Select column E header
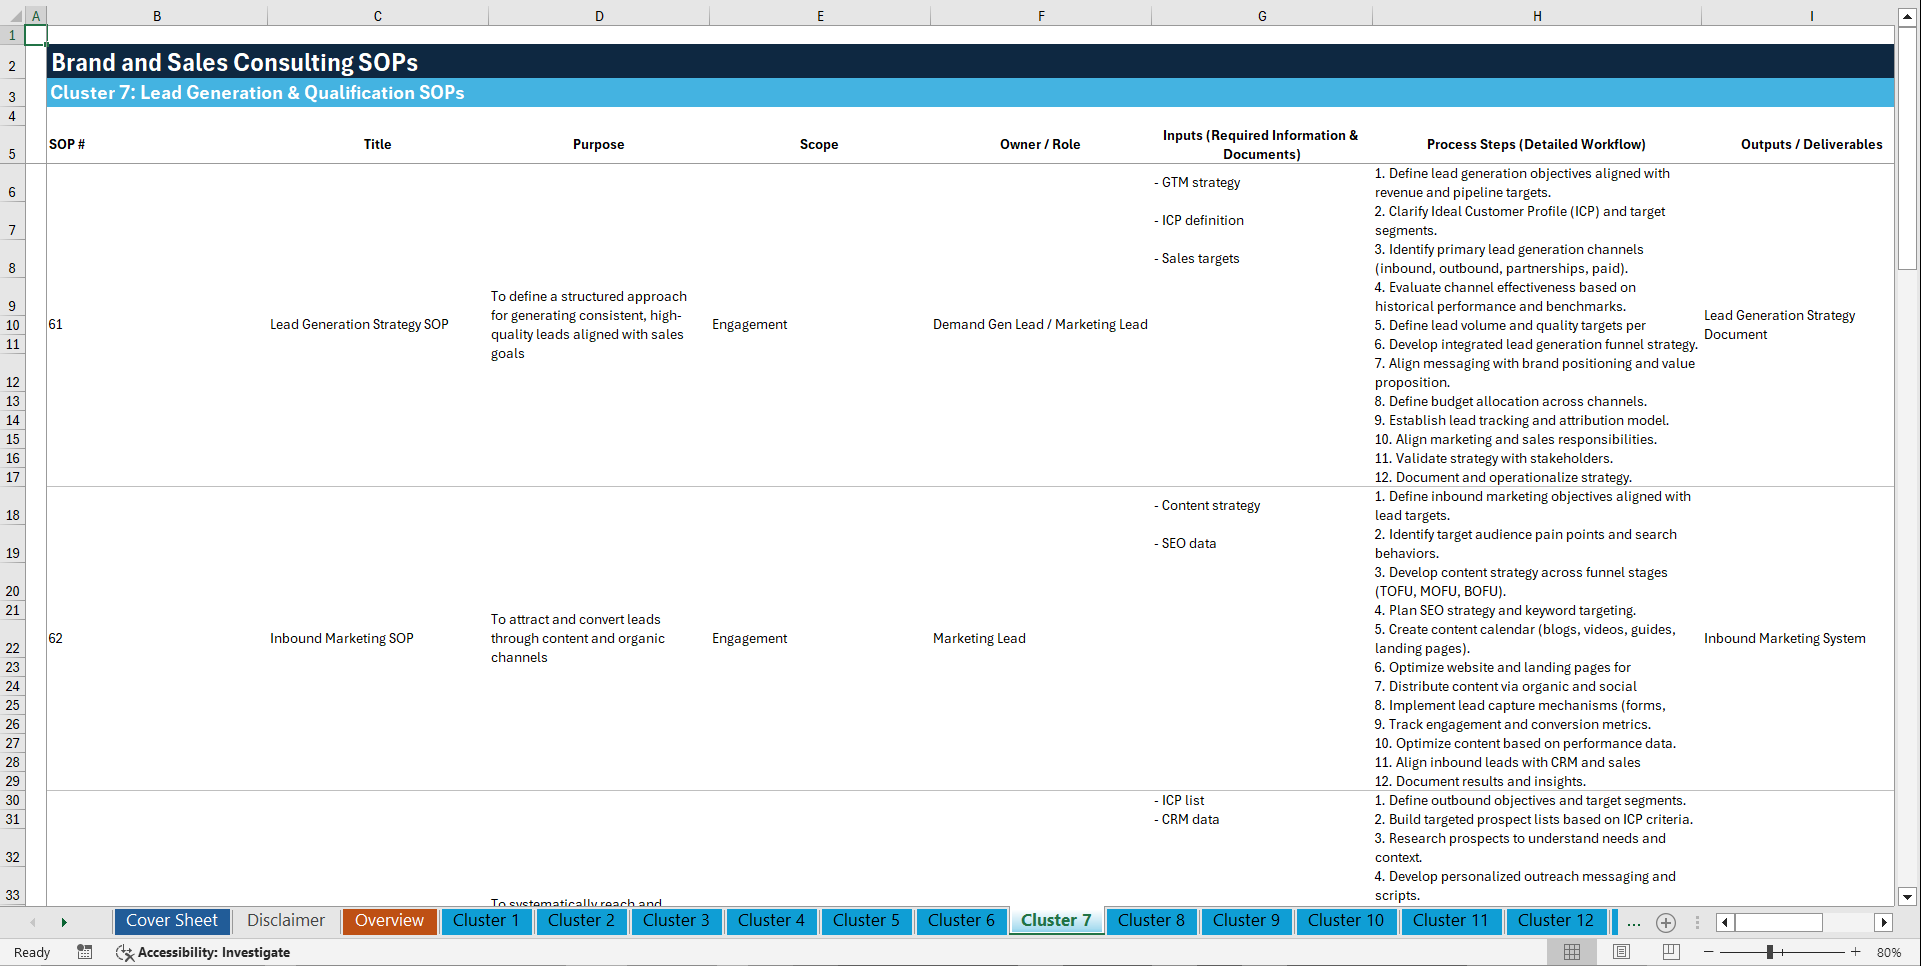This screenshot has width=1921, height=966. (820, 16)
